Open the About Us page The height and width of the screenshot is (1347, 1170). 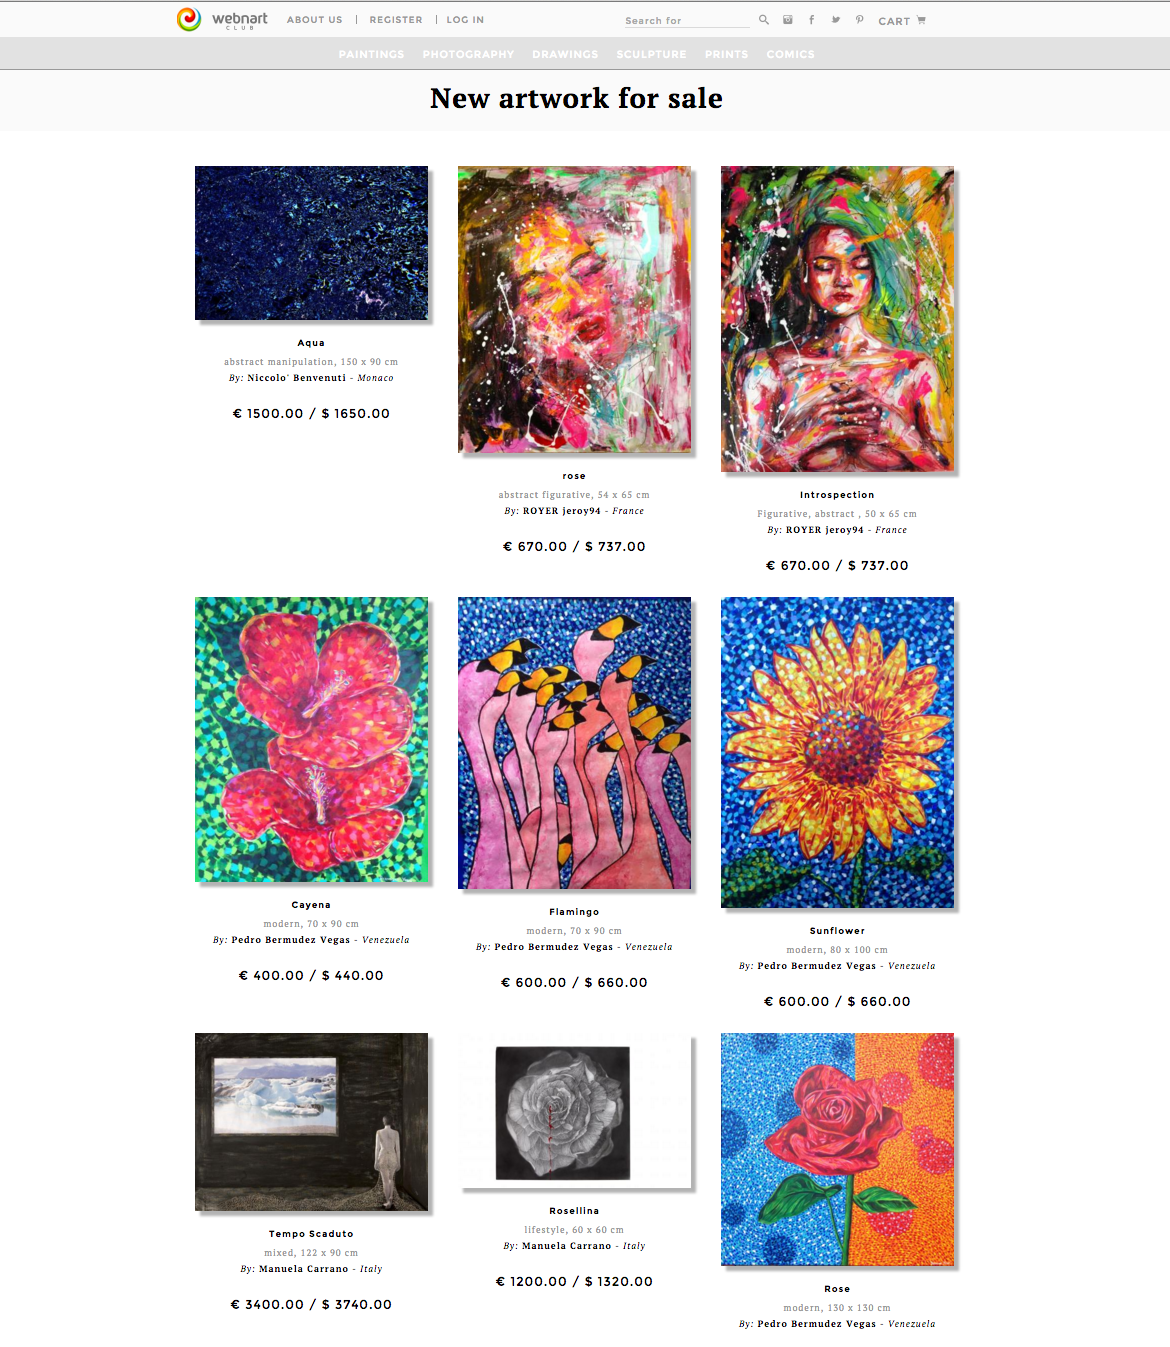click(314, 20)
